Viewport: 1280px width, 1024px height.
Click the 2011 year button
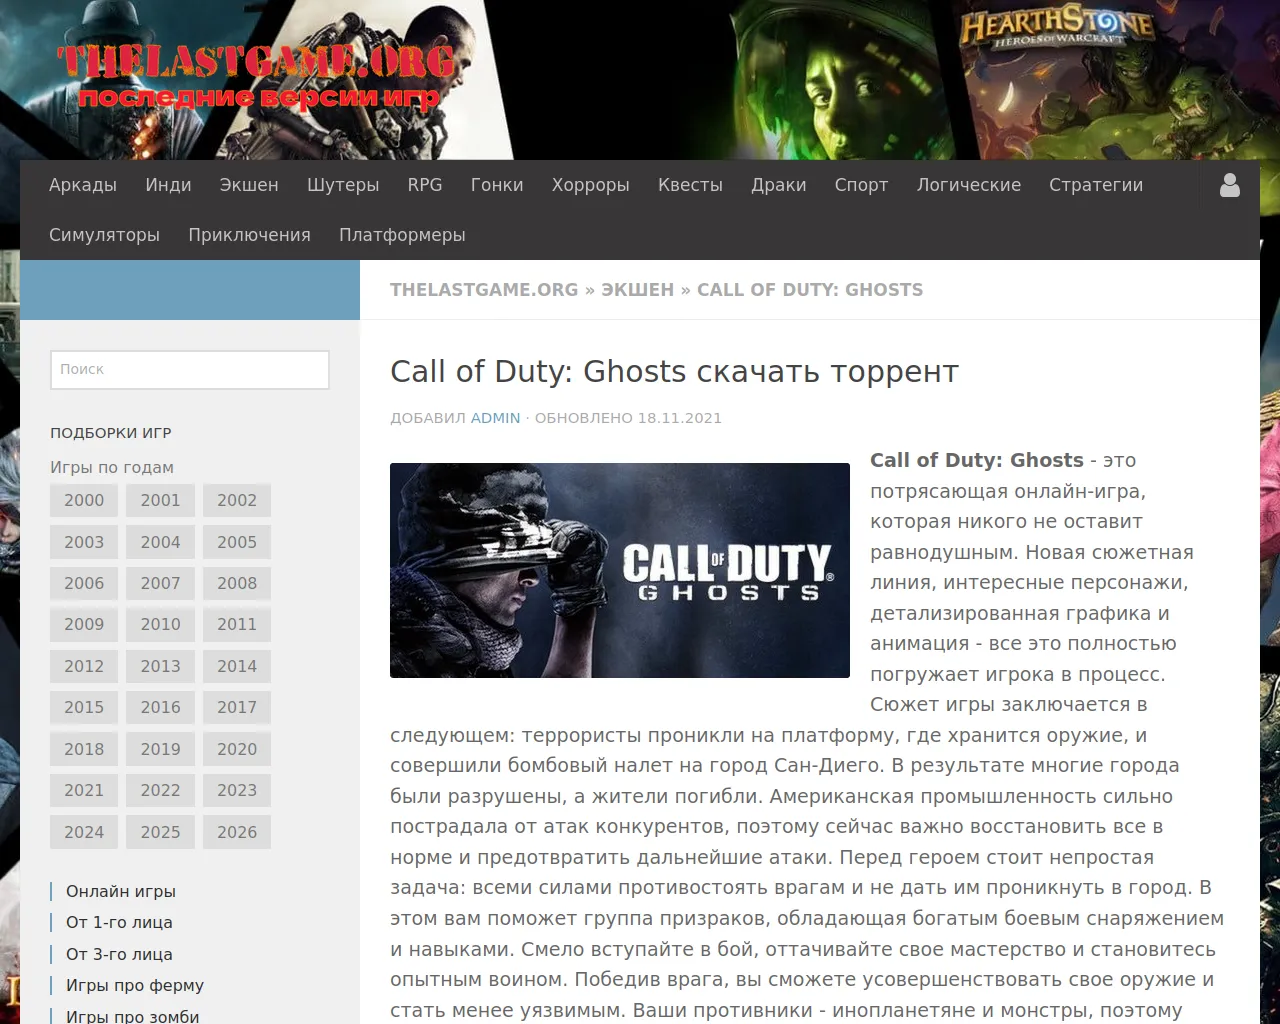(237, 625)
